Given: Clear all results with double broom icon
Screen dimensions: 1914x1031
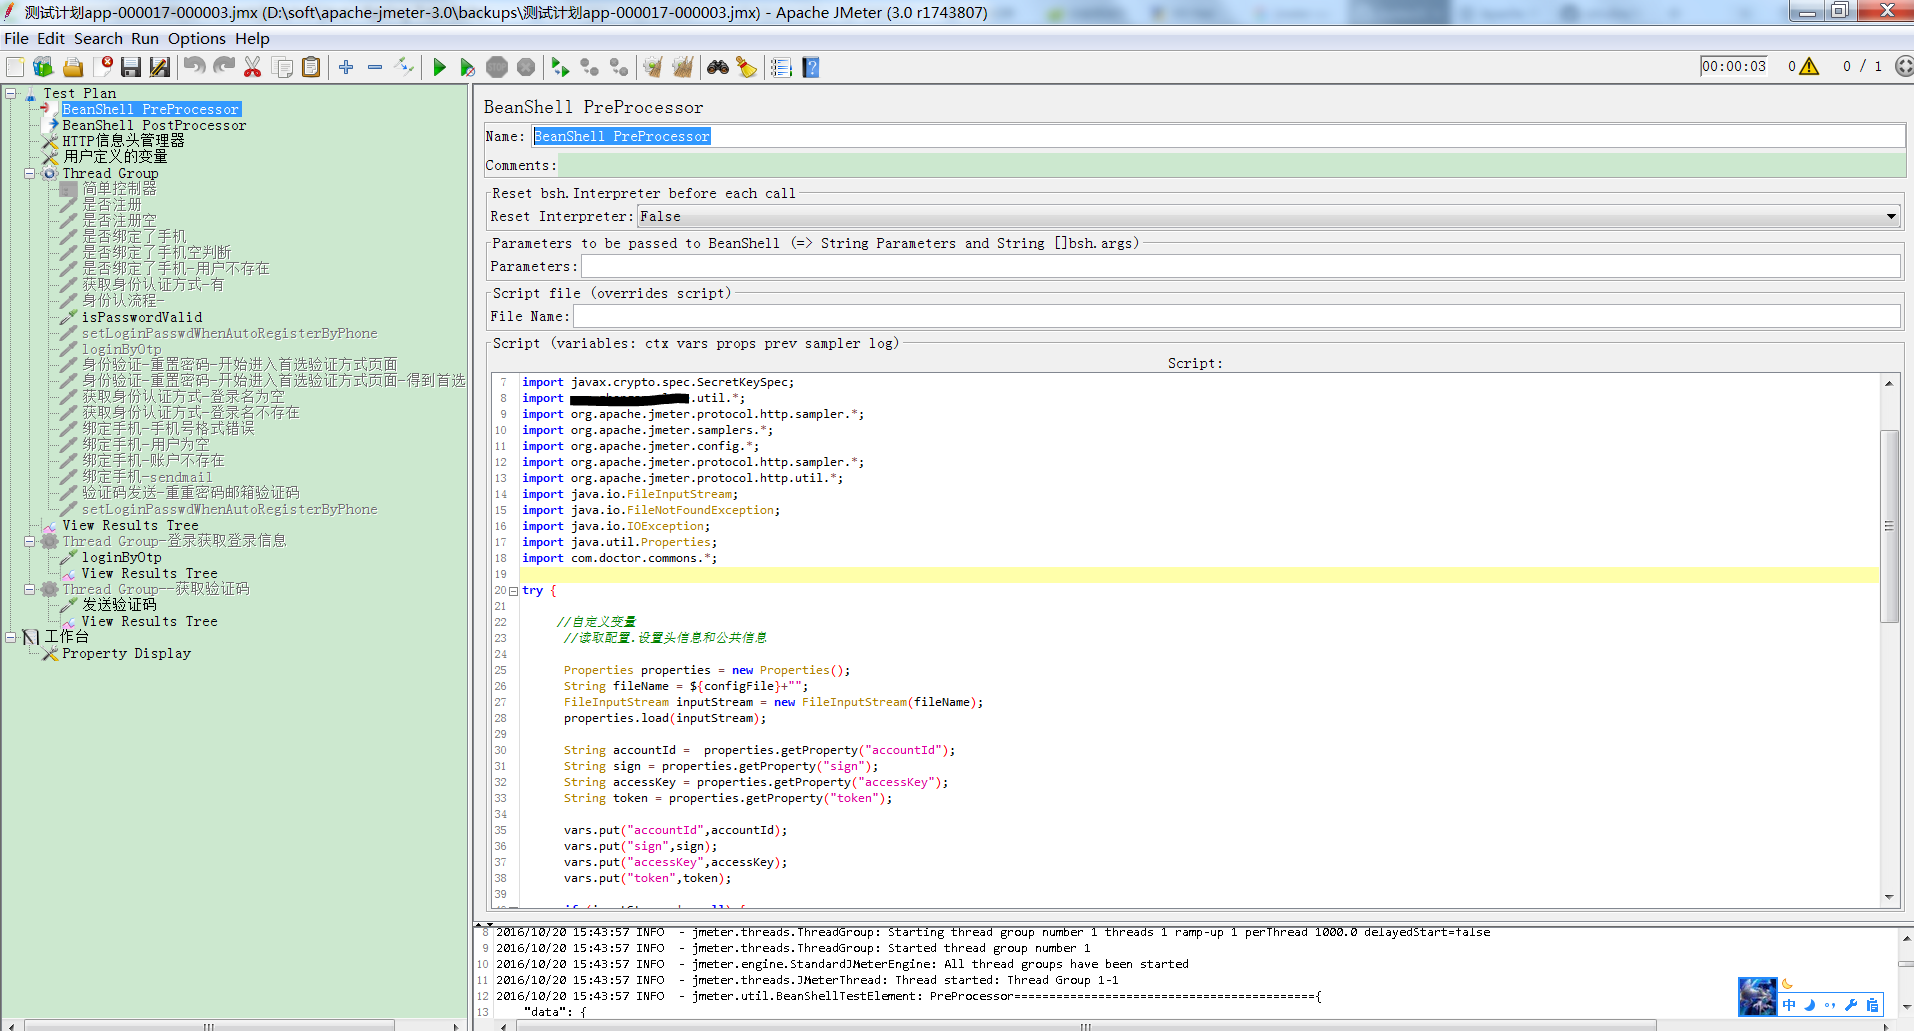Looking at the screenshot, I should (682, 67).
